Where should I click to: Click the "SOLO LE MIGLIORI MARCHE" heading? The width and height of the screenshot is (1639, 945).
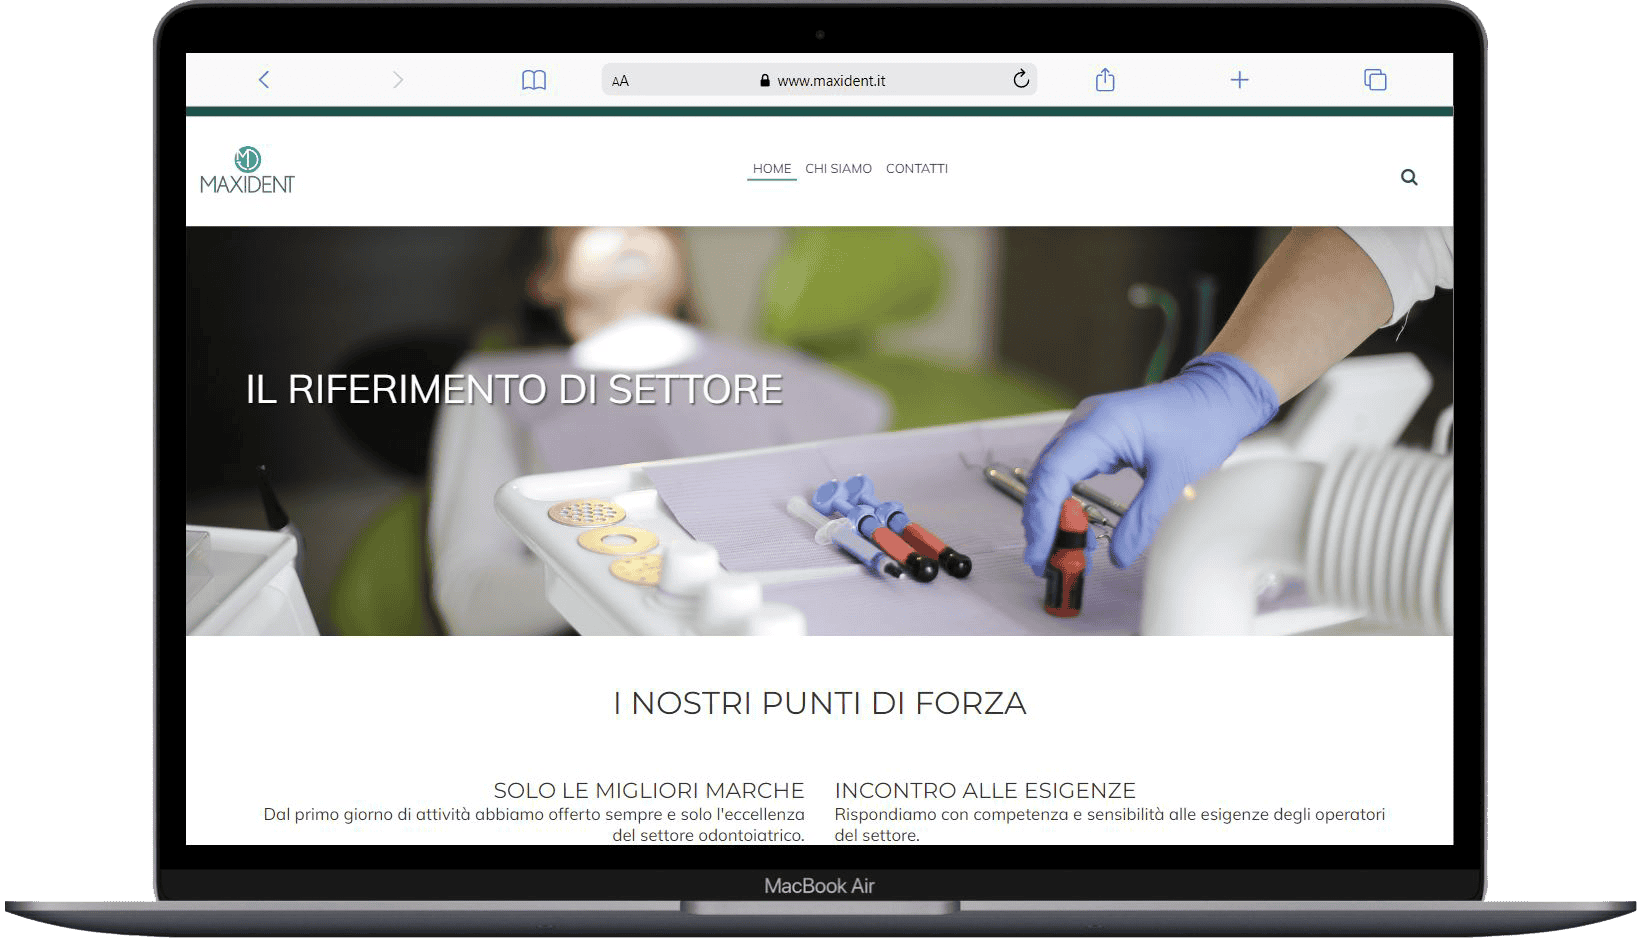pos(648,790)
